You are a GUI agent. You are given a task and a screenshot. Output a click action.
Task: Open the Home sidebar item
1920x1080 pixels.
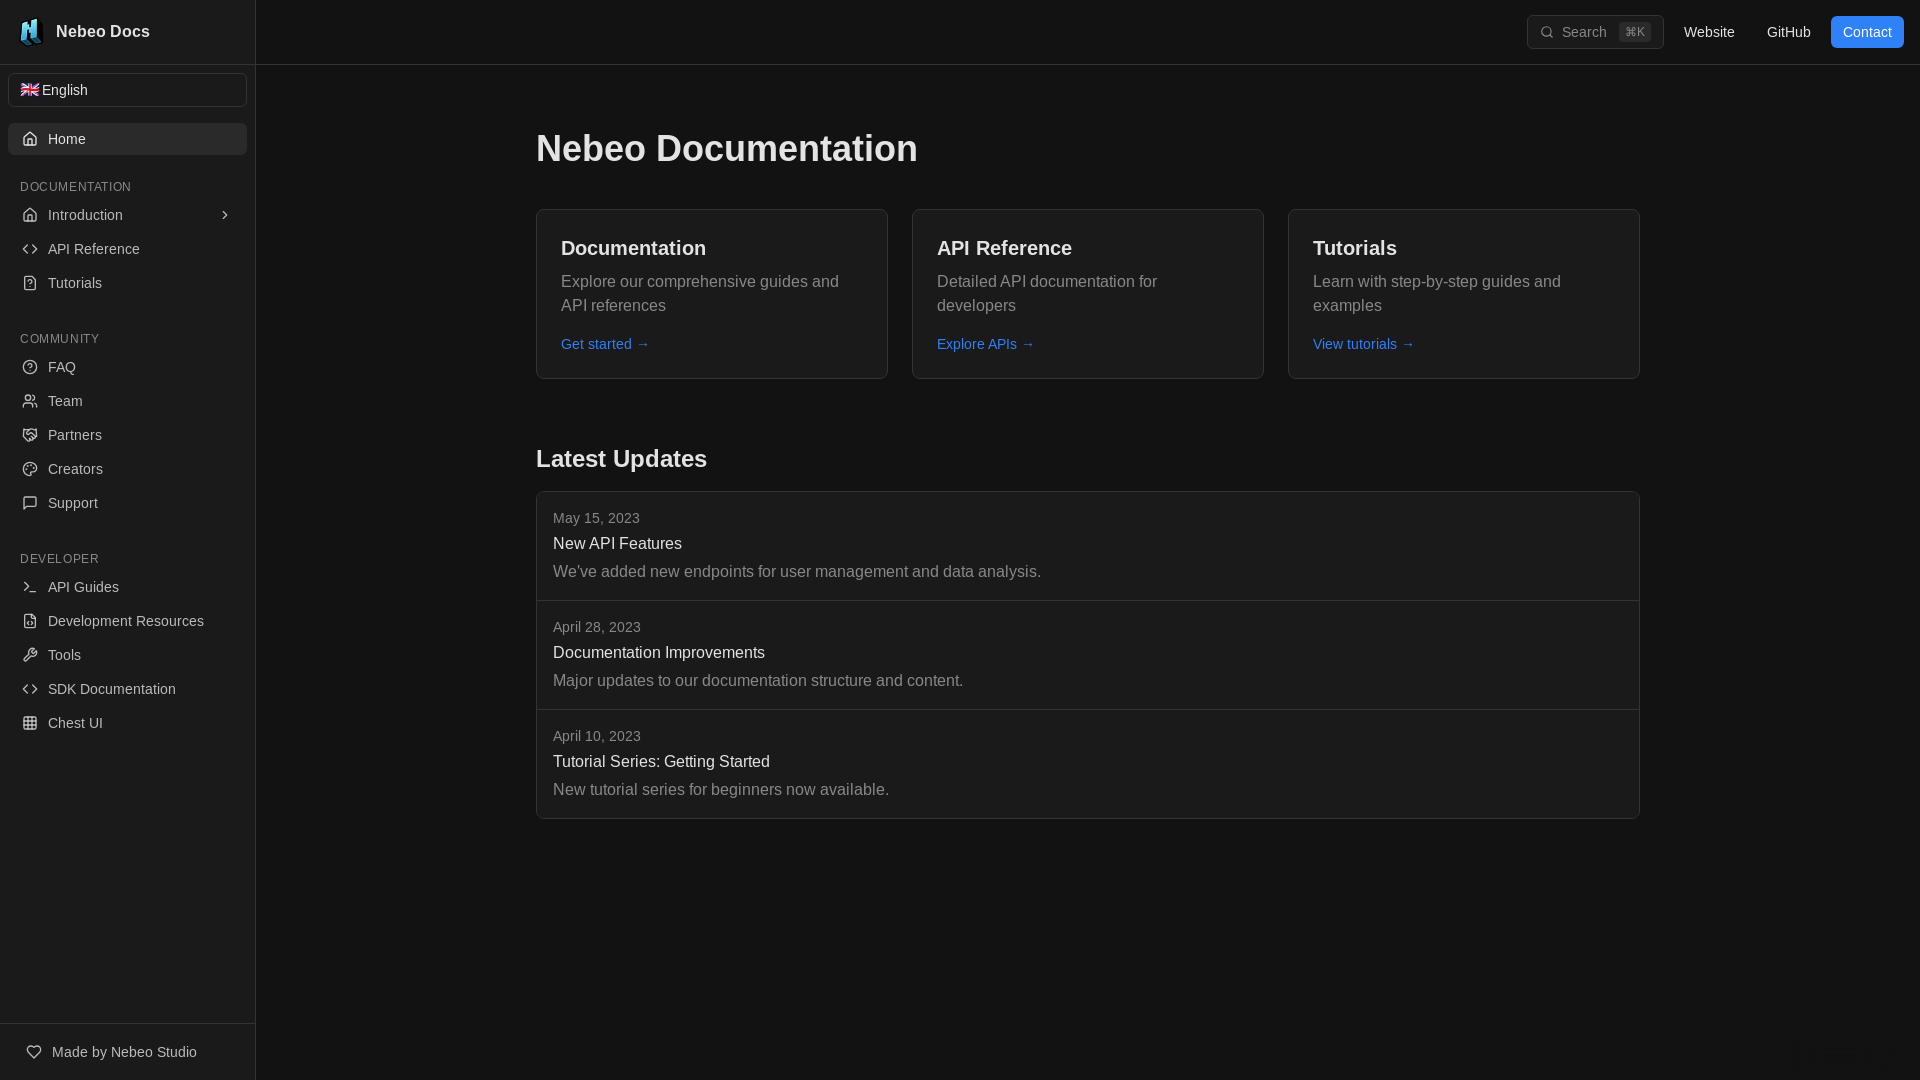tap(127, 139)
